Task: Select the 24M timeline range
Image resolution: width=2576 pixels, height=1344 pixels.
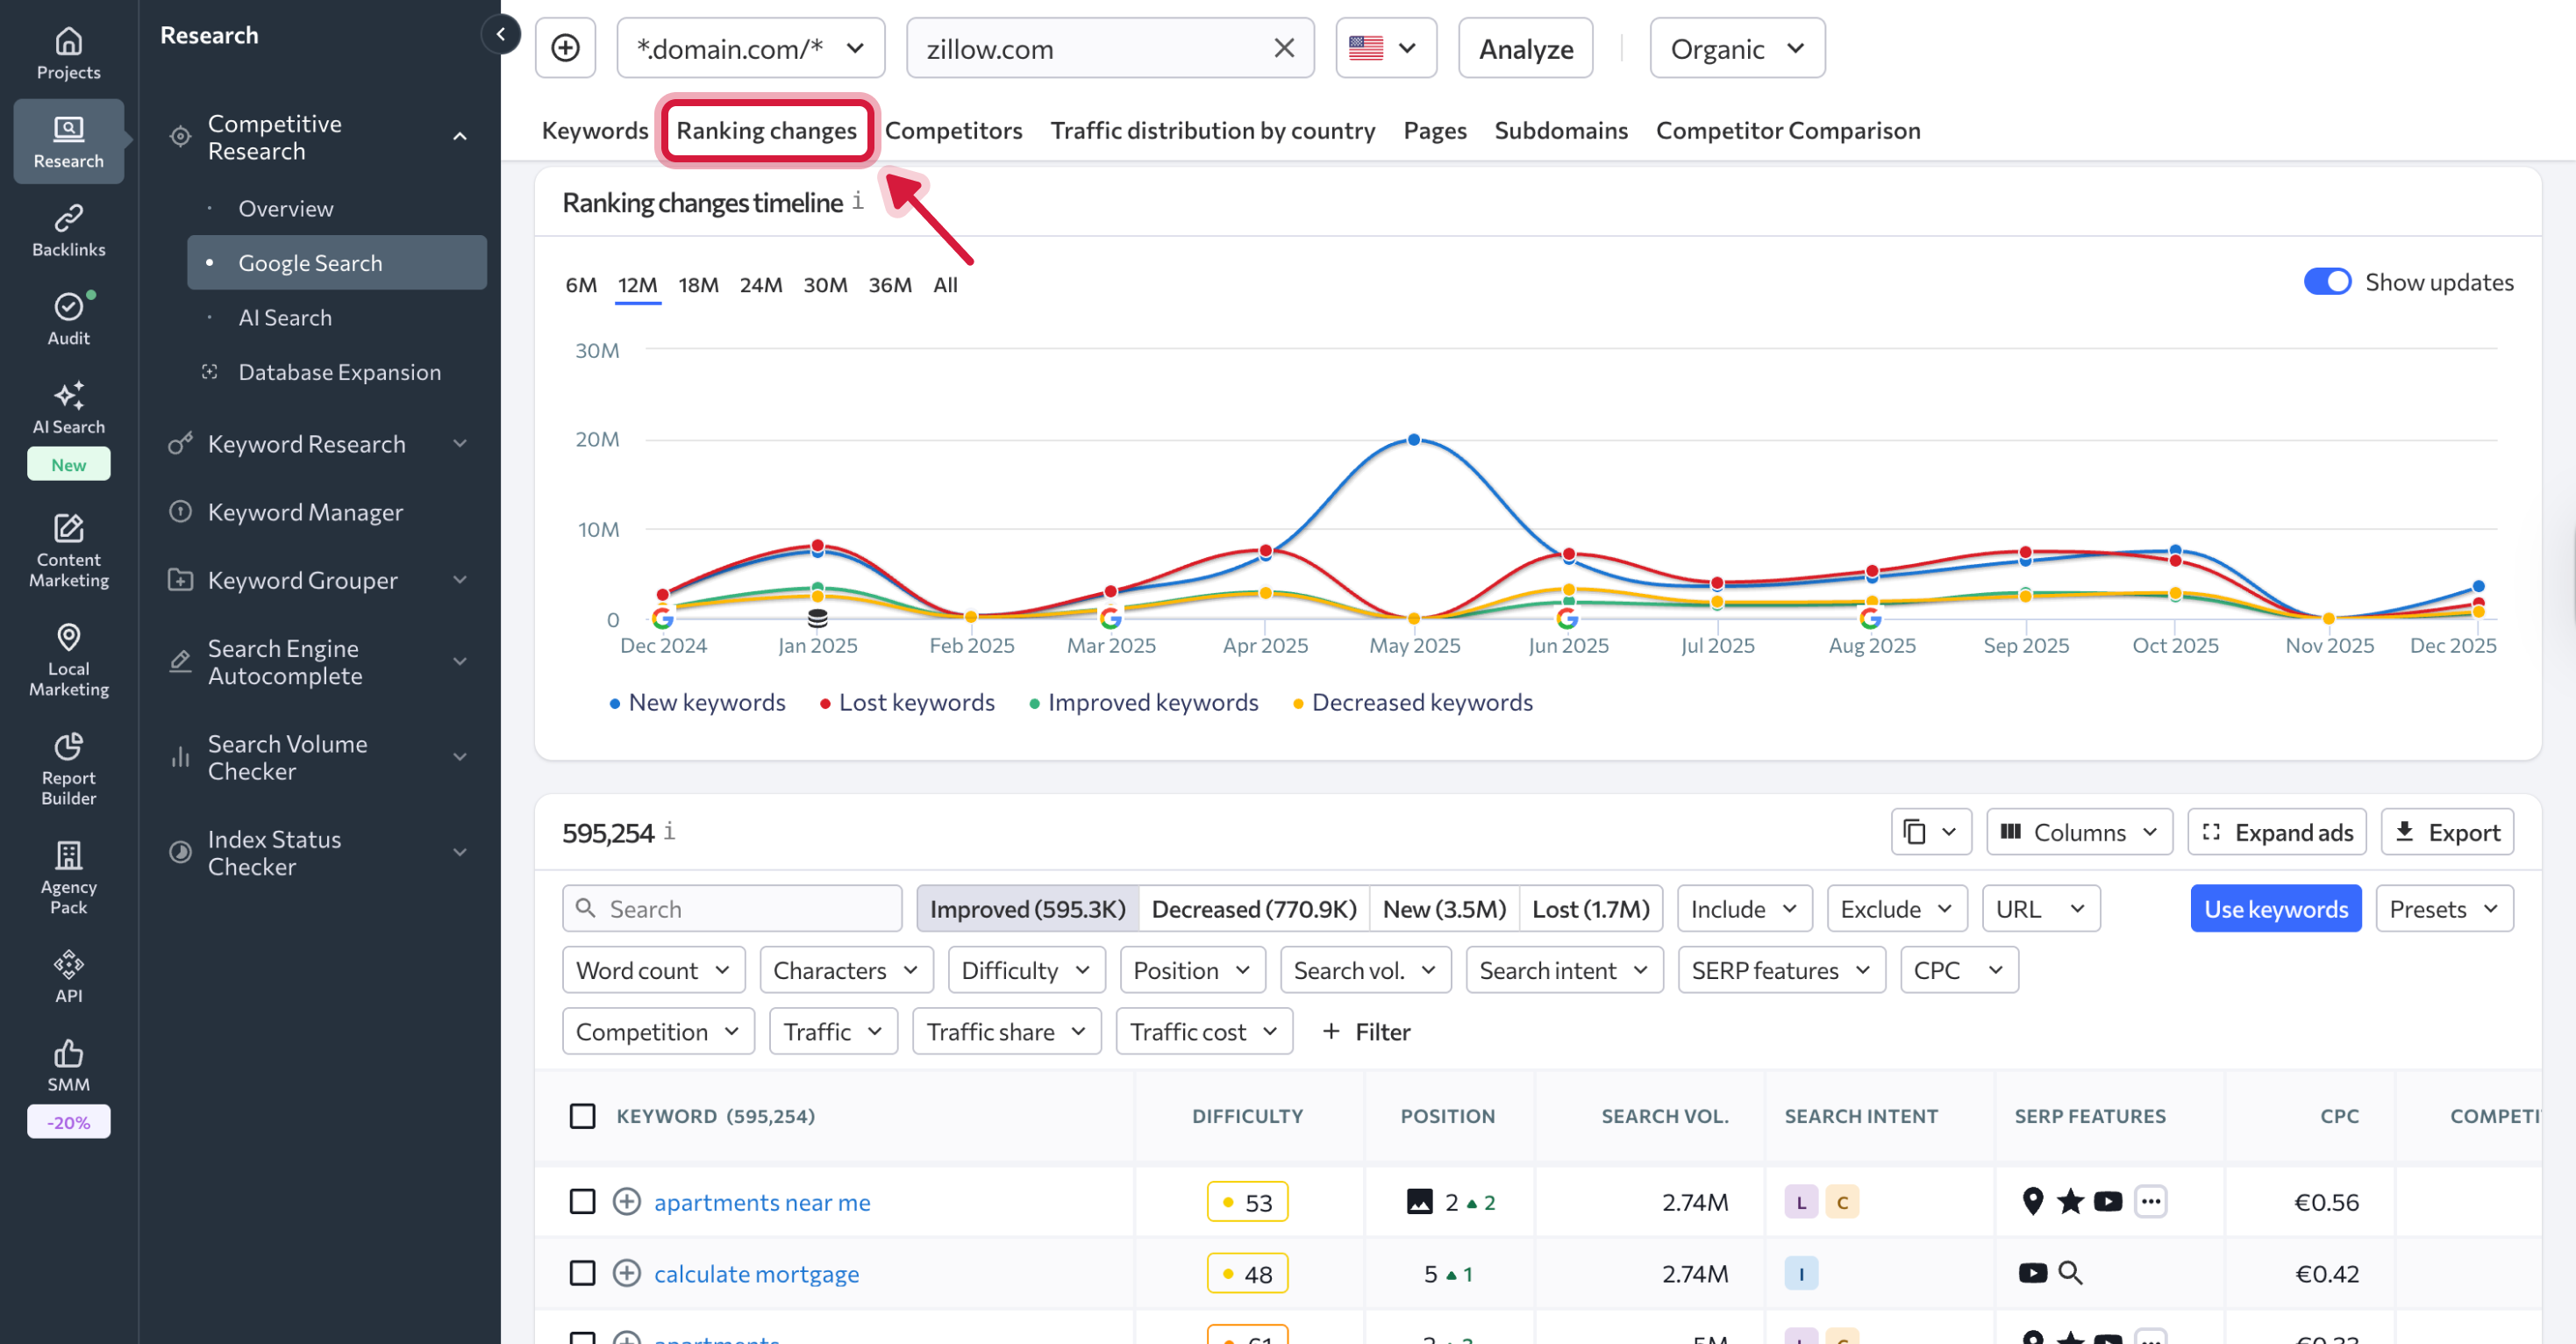Action: click(760, 285)
